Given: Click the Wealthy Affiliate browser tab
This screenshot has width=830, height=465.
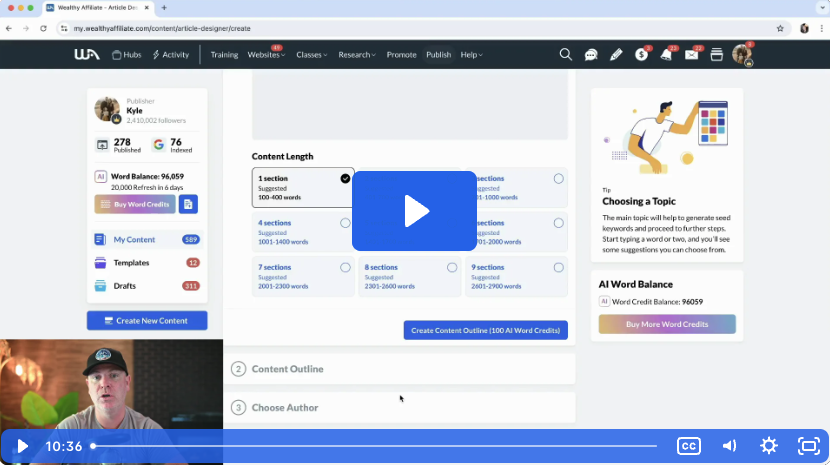Looking at the screenshot, I should [x=98, y=8].
